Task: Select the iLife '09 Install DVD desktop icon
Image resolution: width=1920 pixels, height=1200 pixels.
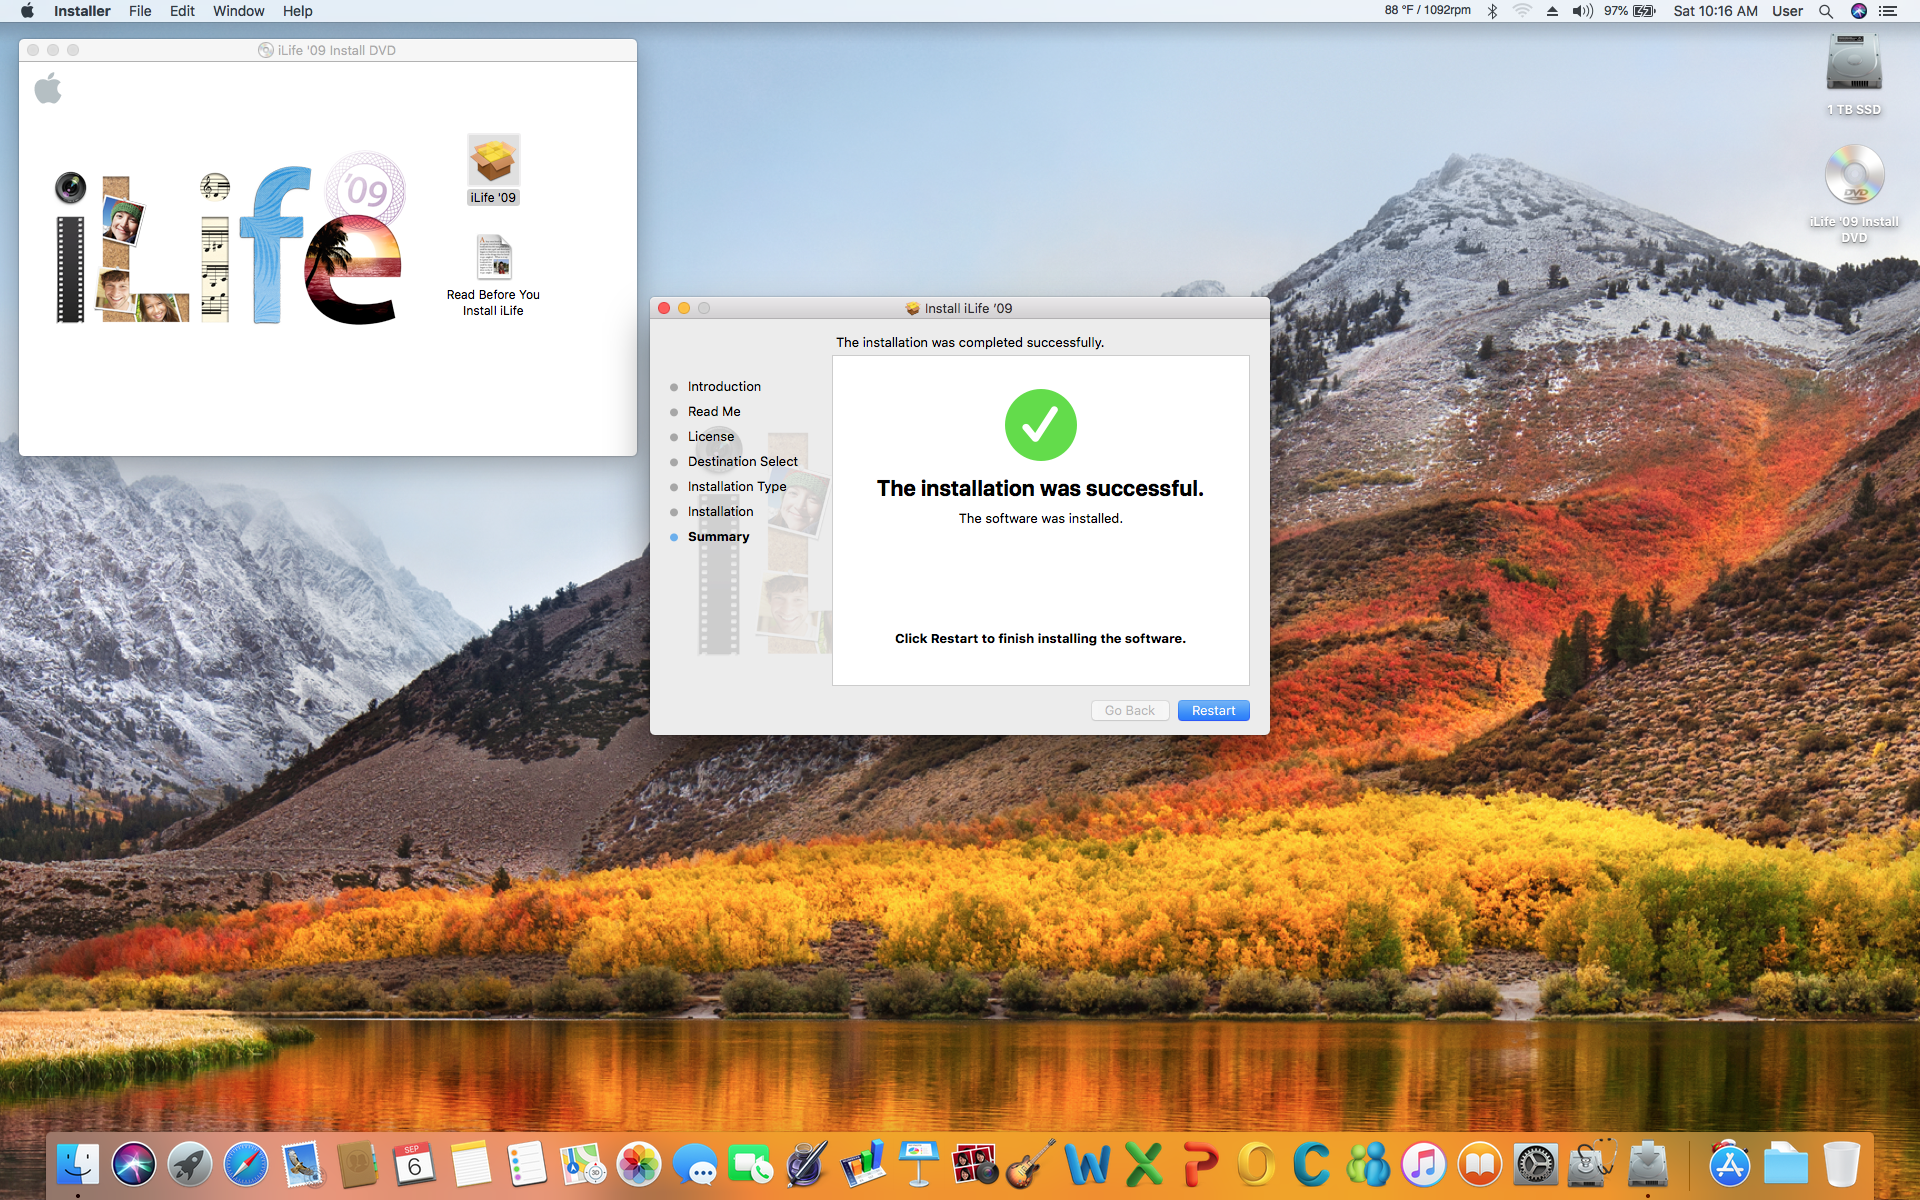Action: [1854, 193]
